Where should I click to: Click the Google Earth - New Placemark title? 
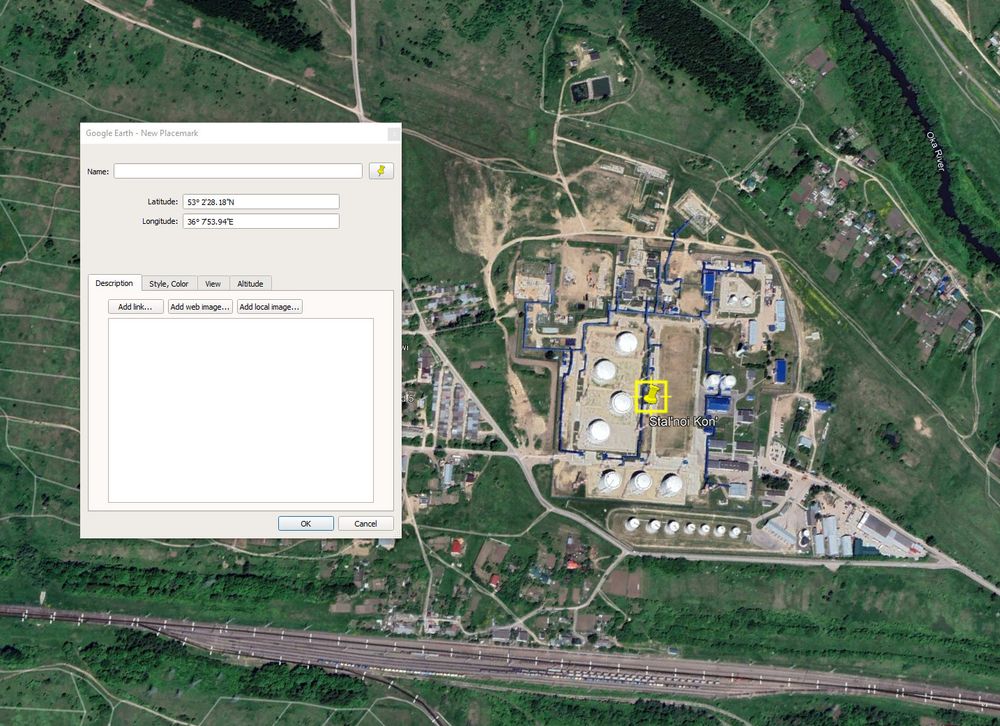[x=142, y=133]
